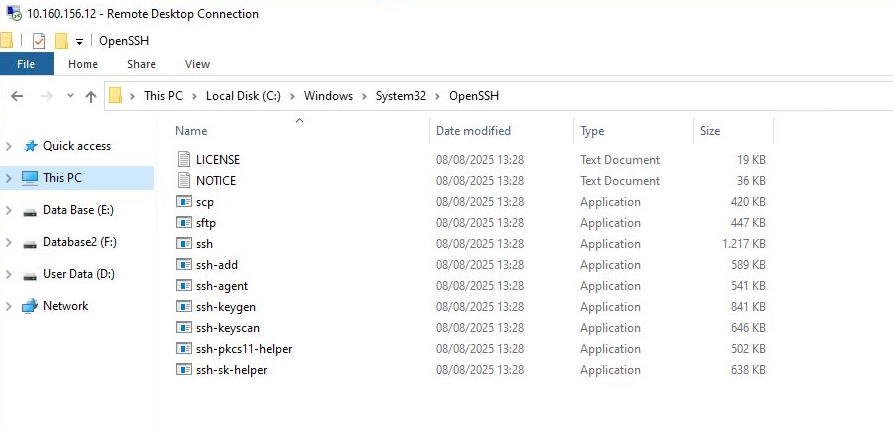Click the 1.217 KB size value
The height and width of the screenshot is (430, 893).
pos(743,244)
